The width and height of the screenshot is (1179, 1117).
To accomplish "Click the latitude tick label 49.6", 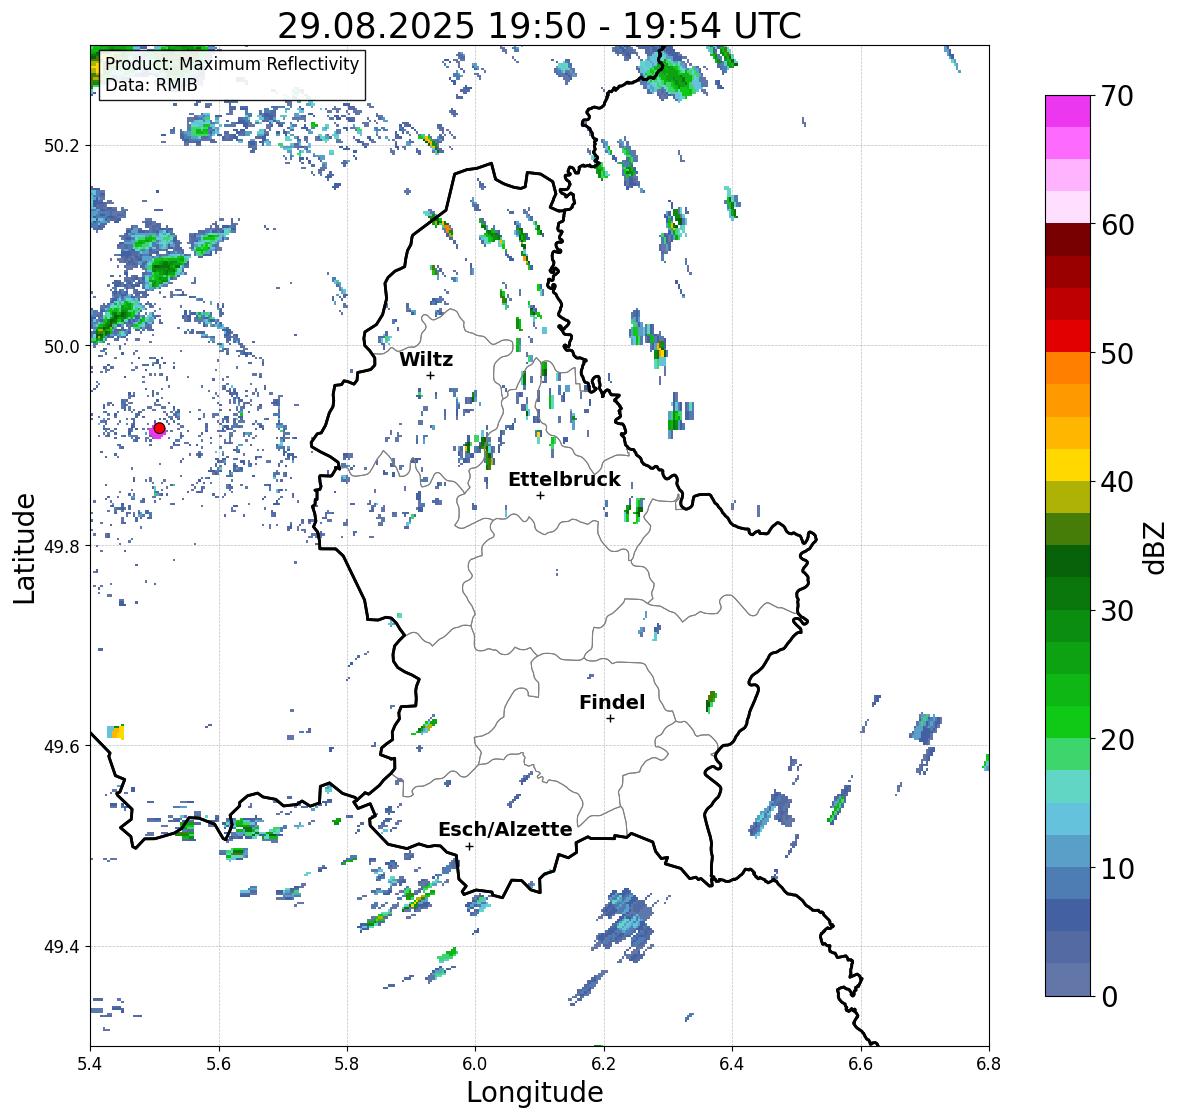I will (62, 746).
